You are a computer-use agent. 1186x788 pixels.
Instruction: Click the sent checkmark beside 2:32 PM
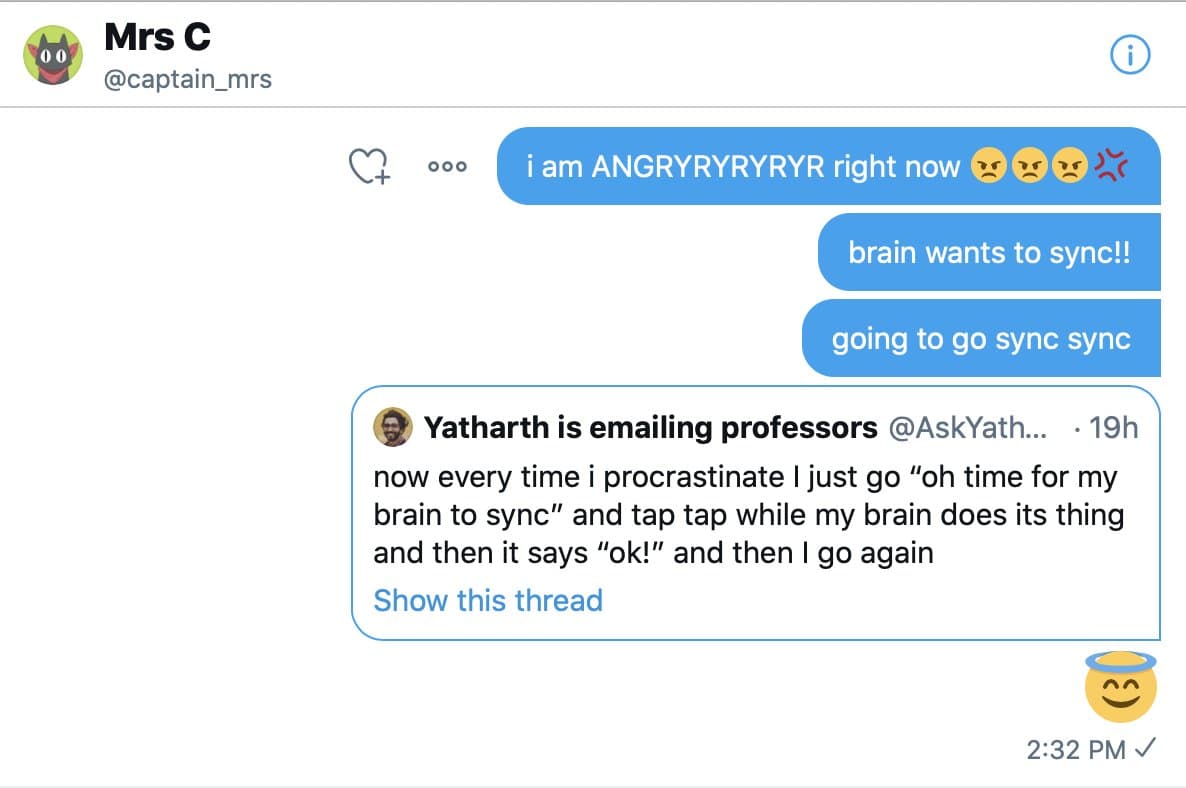click(x=1147, y=748)
